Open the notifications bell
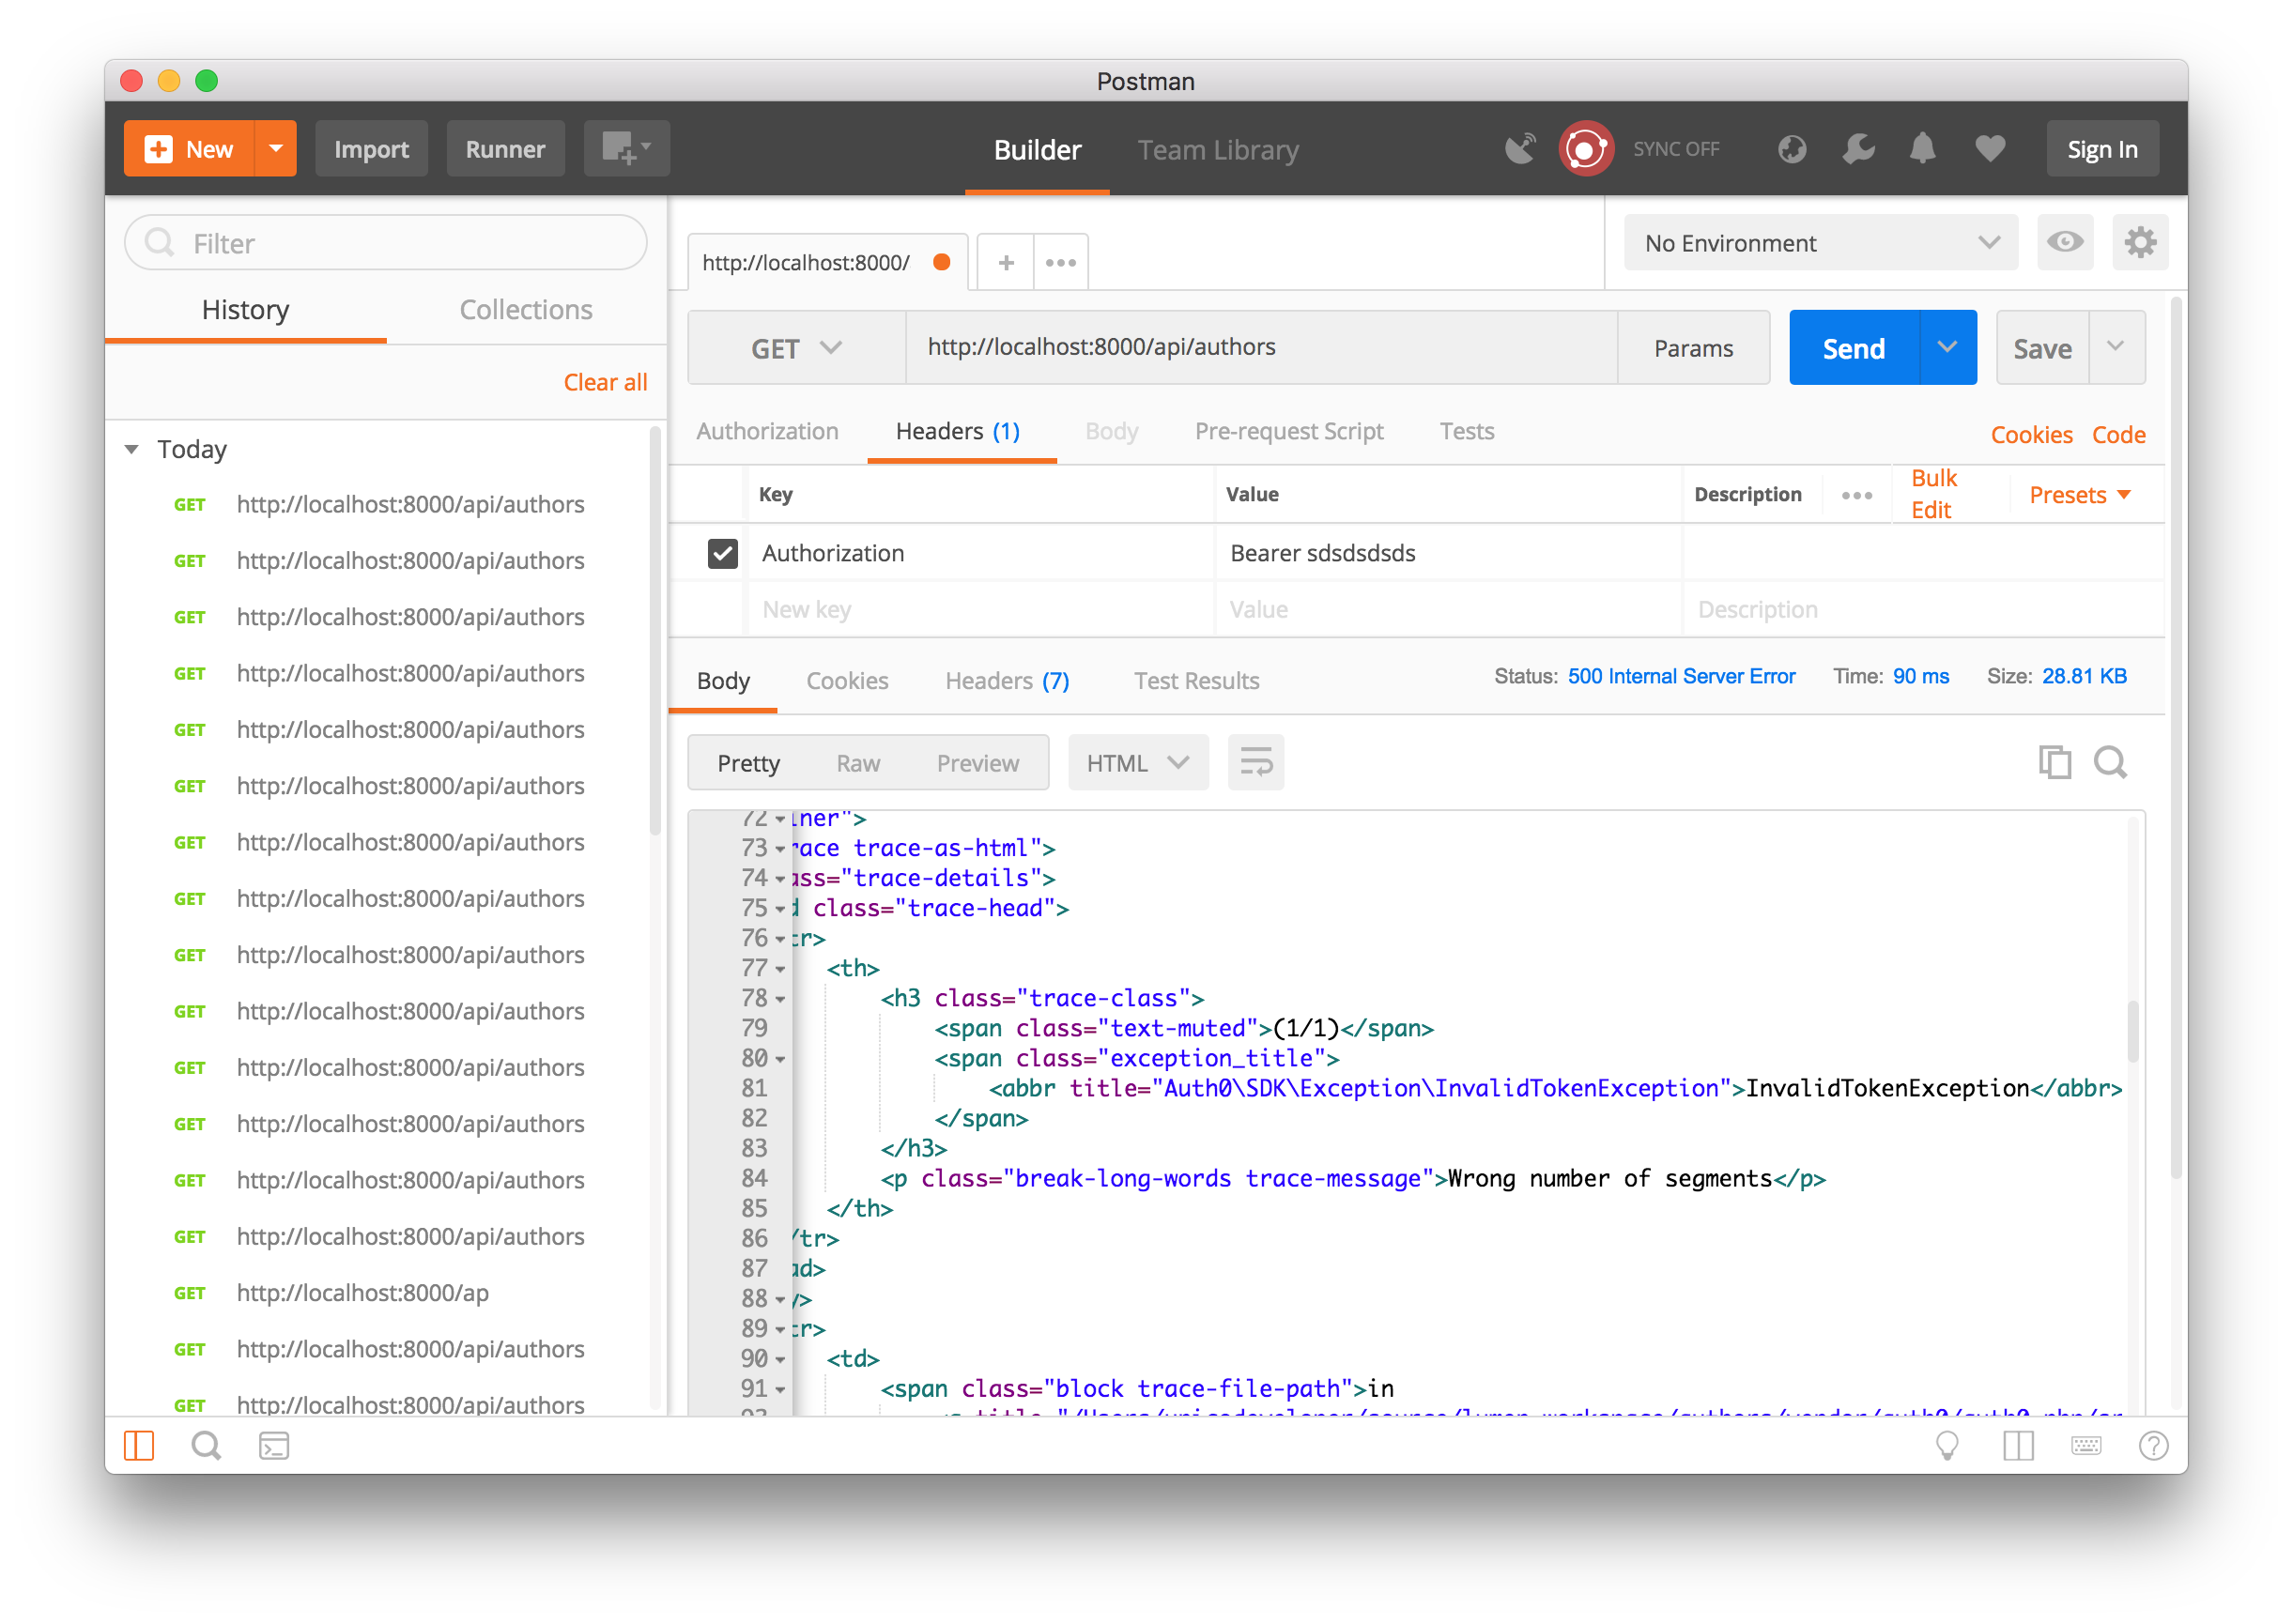 [1922, 149]
